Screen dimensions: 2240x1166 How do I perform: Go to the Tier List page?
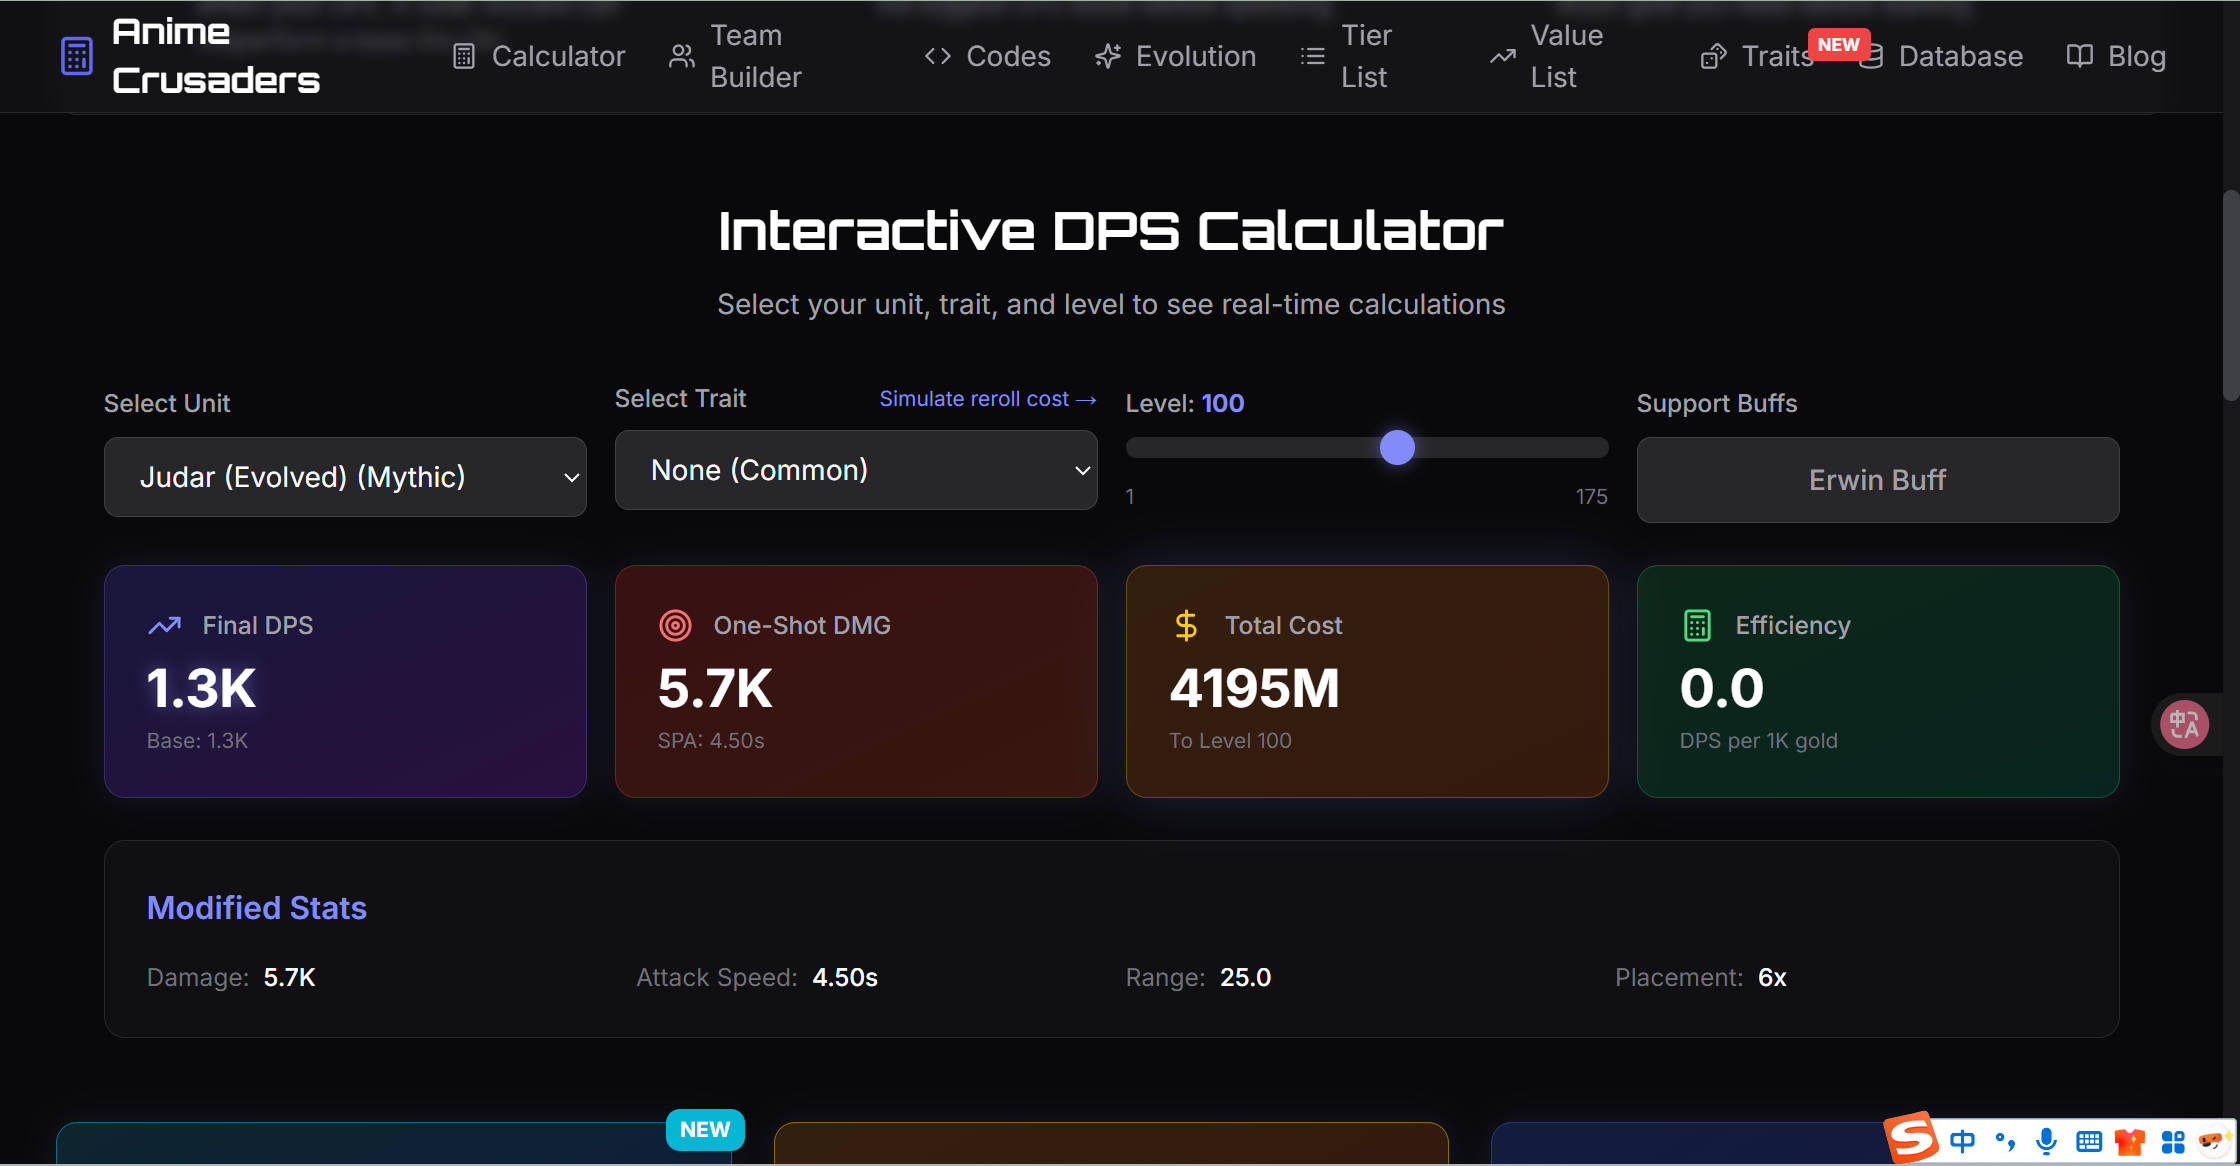(x=1347, y=56)
